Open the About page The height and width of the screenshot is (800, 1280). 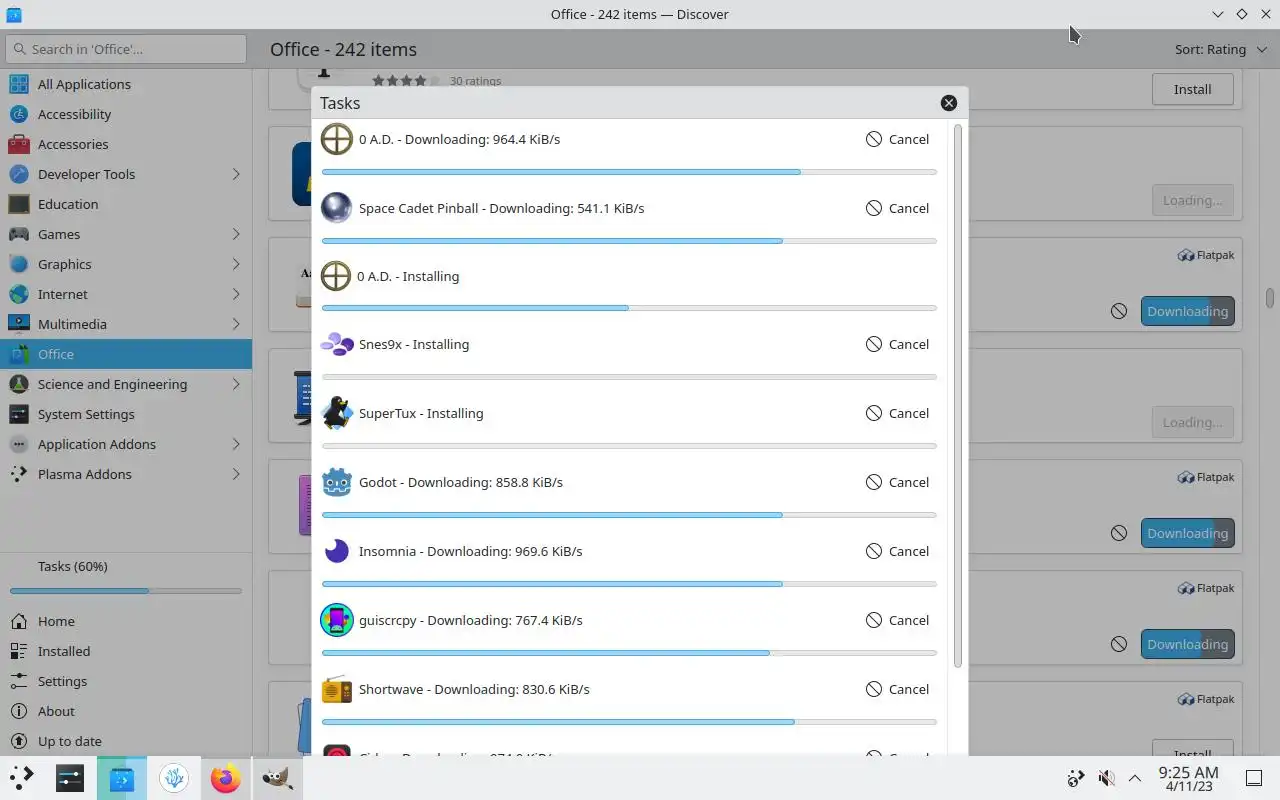click(x=126, y=711)
